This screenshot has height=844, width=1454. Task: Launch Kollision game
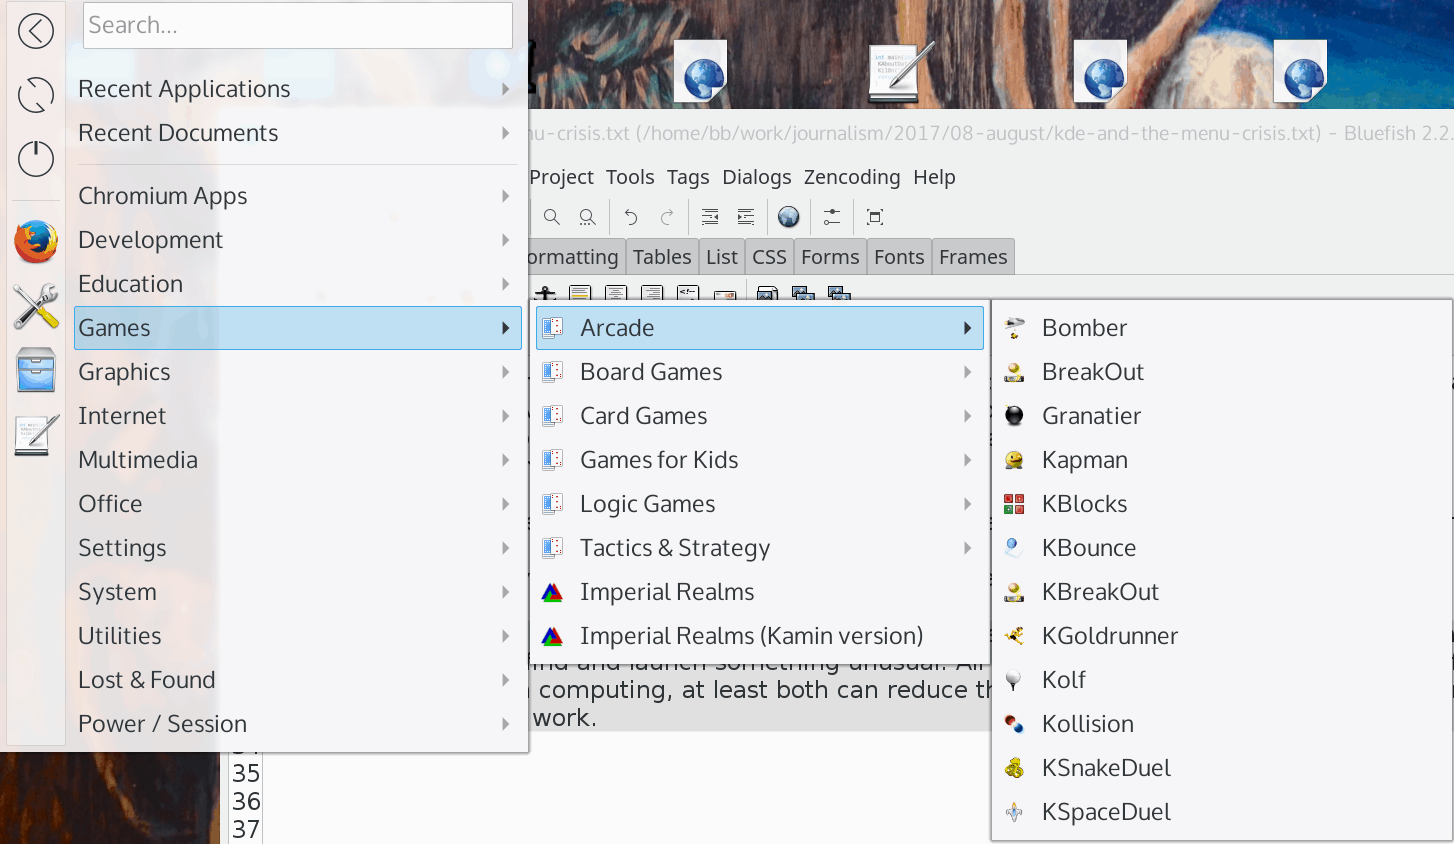pos(1222,724)
